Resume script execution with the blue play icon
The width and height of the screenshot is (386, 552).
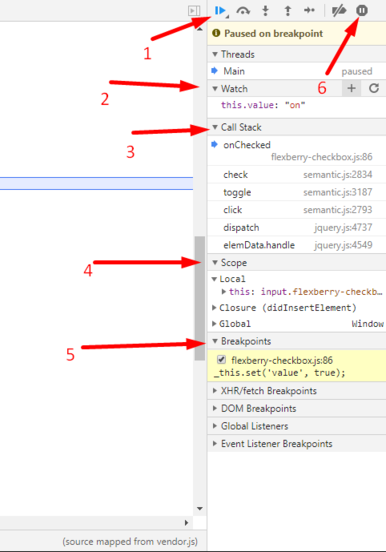(220, 11)
